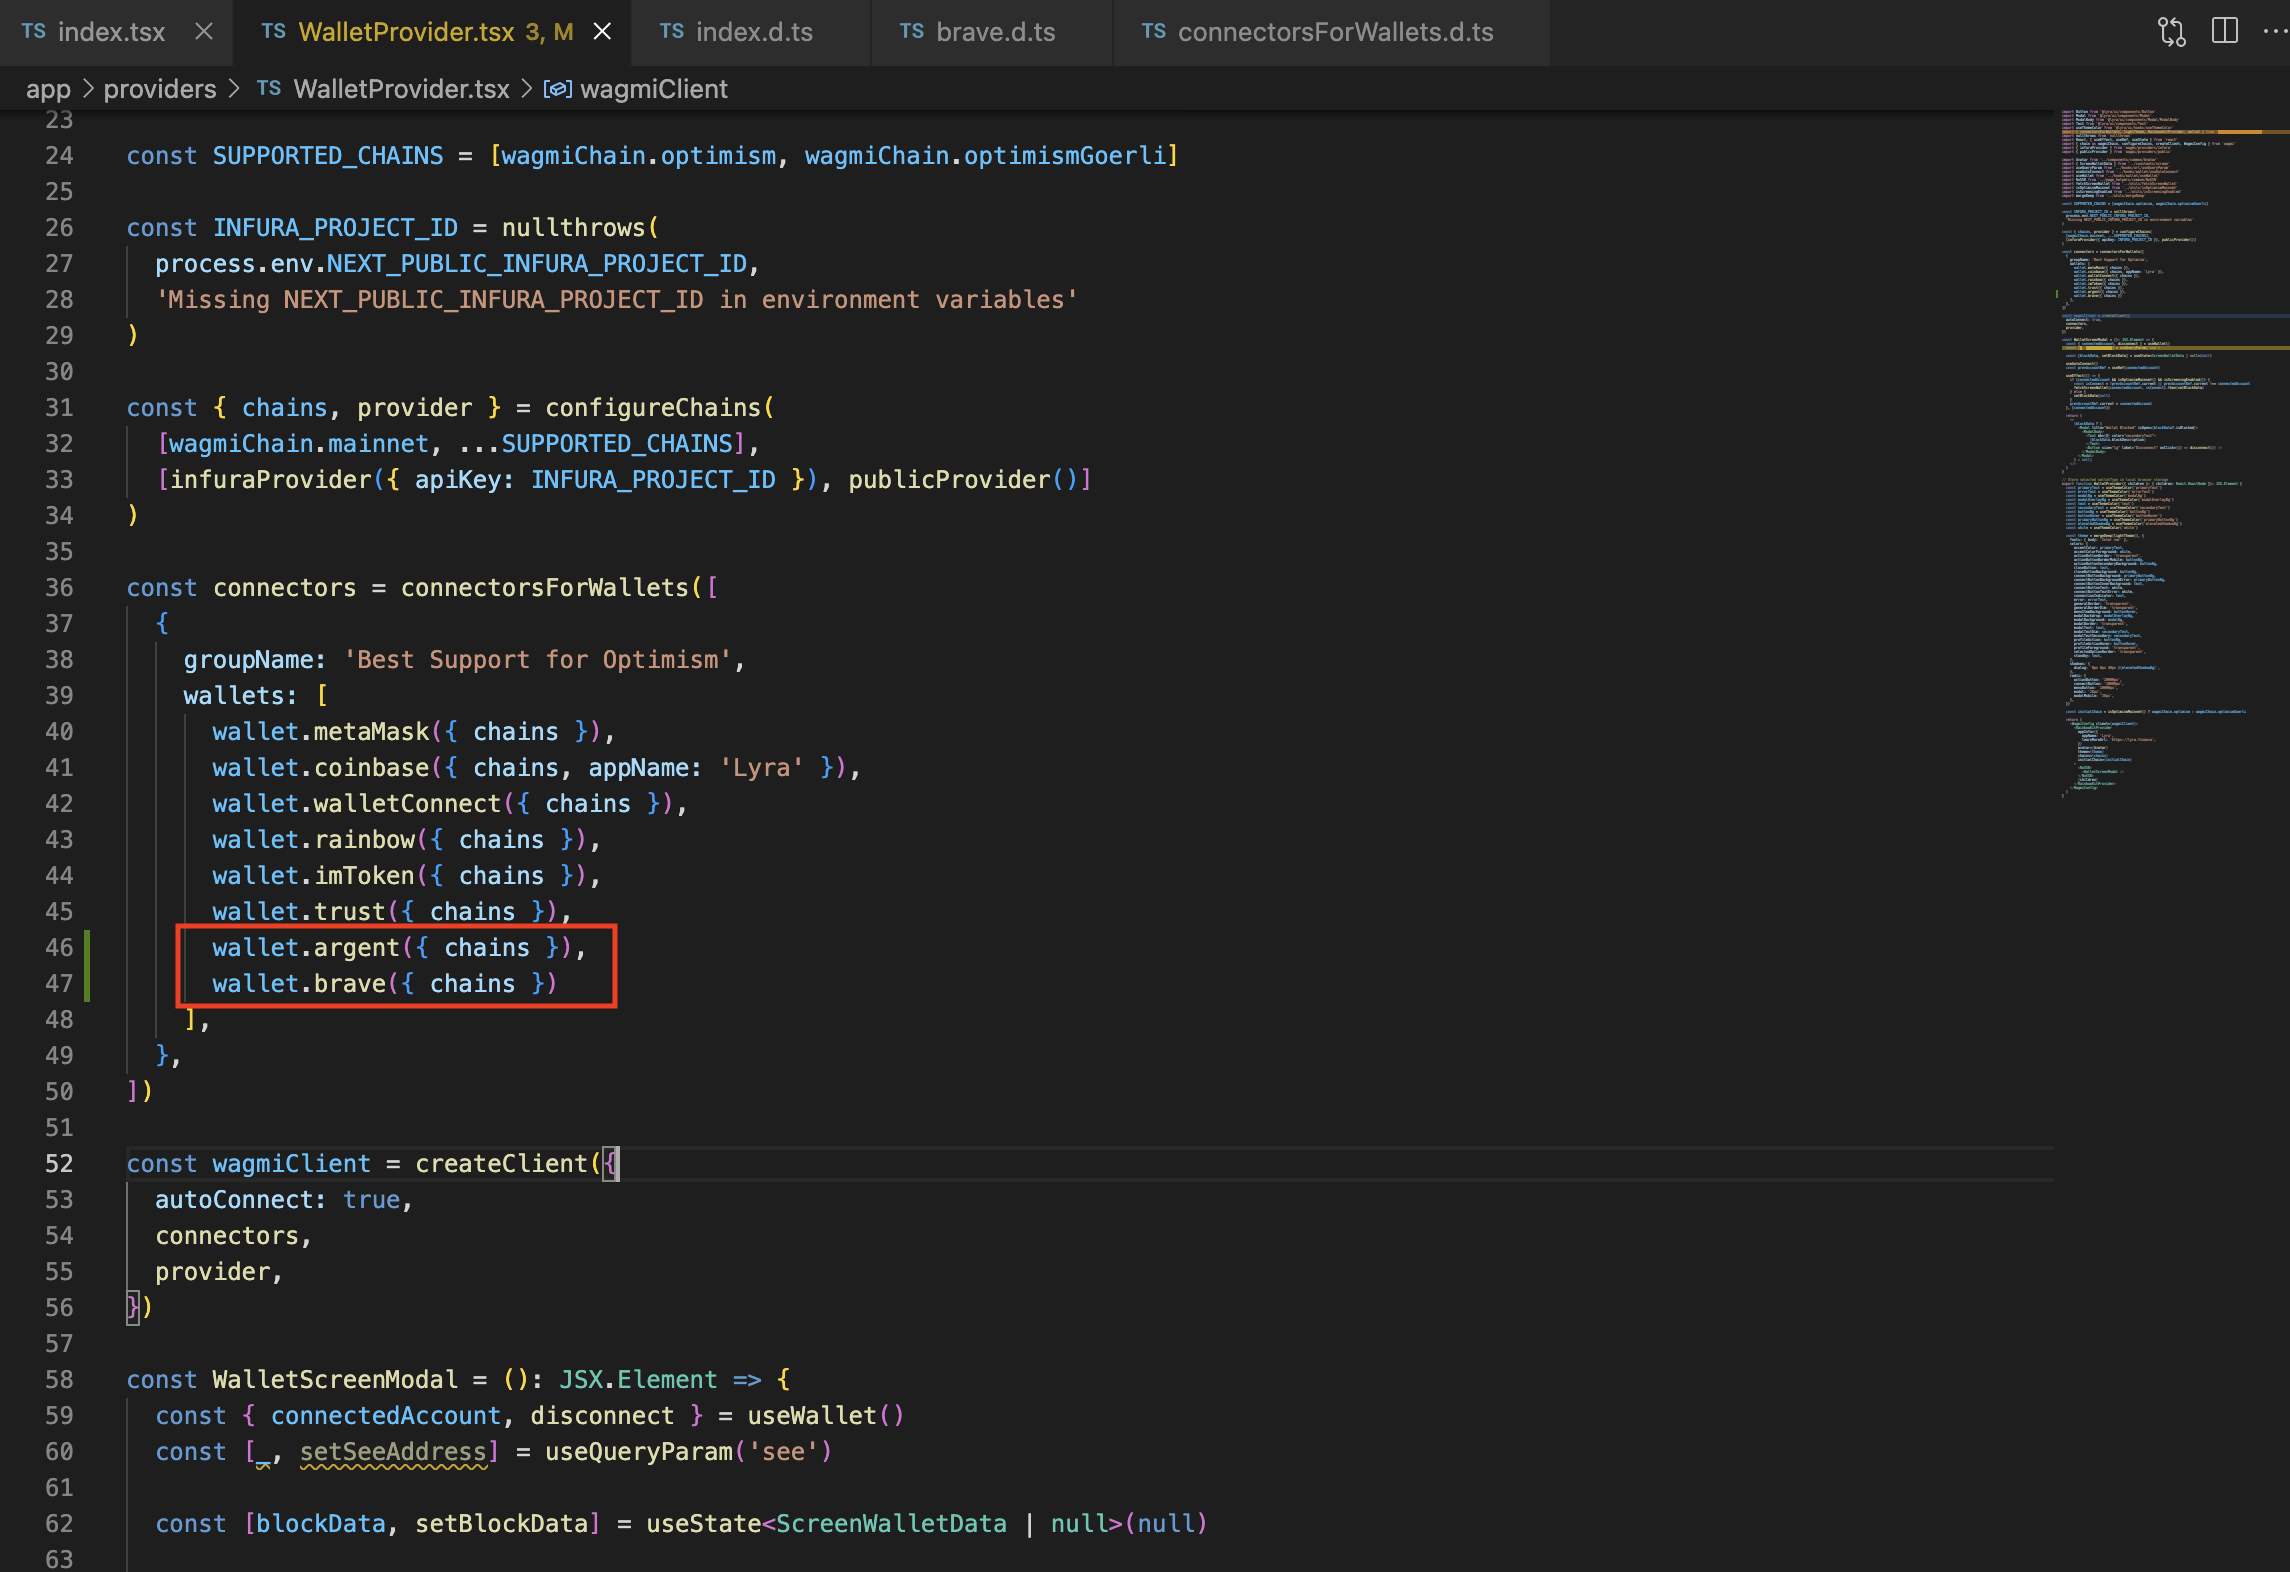Image resolution: width=2290 pixels, height=1572 pixels.
Task: Click the useQueryParam call
Action: (688, 1452)
